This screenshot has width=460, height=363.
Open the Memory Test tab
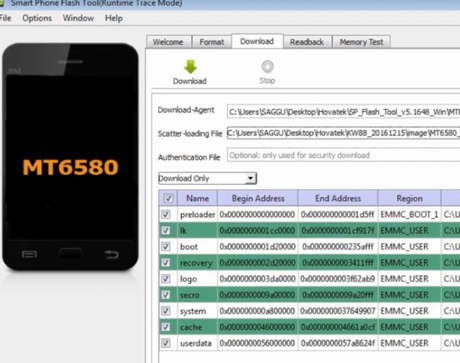tap(361, 42)
